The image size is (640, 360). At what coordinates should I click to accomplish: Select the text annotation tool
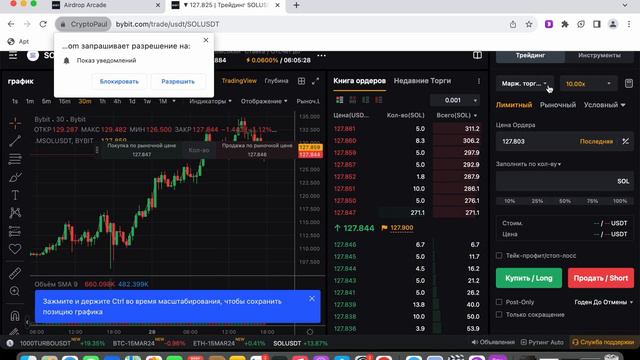coord(15,195)
